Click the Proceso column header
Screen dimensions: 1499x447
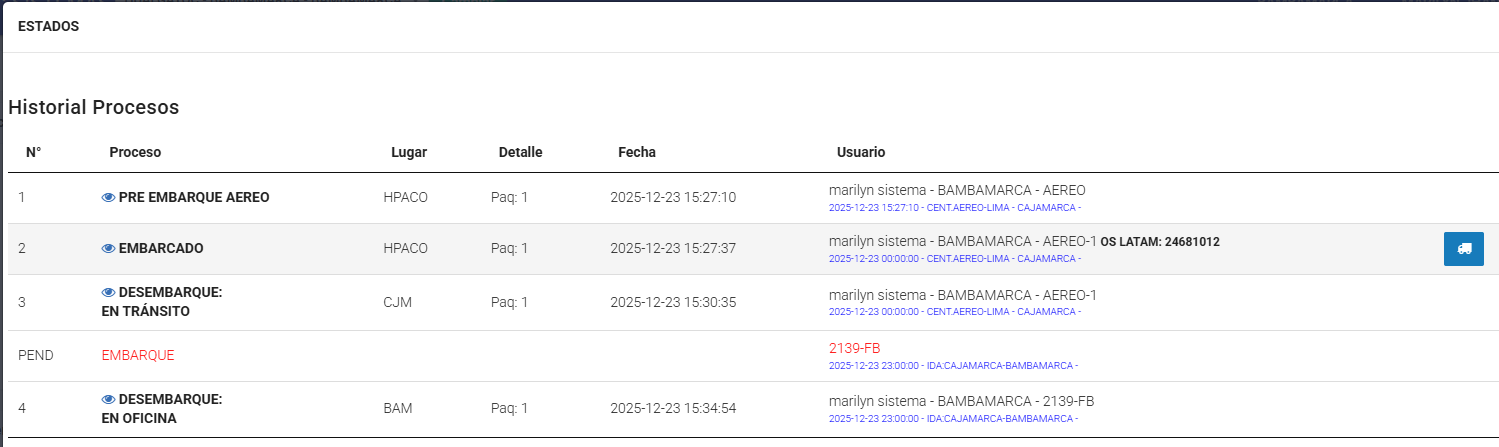point(135,152)
